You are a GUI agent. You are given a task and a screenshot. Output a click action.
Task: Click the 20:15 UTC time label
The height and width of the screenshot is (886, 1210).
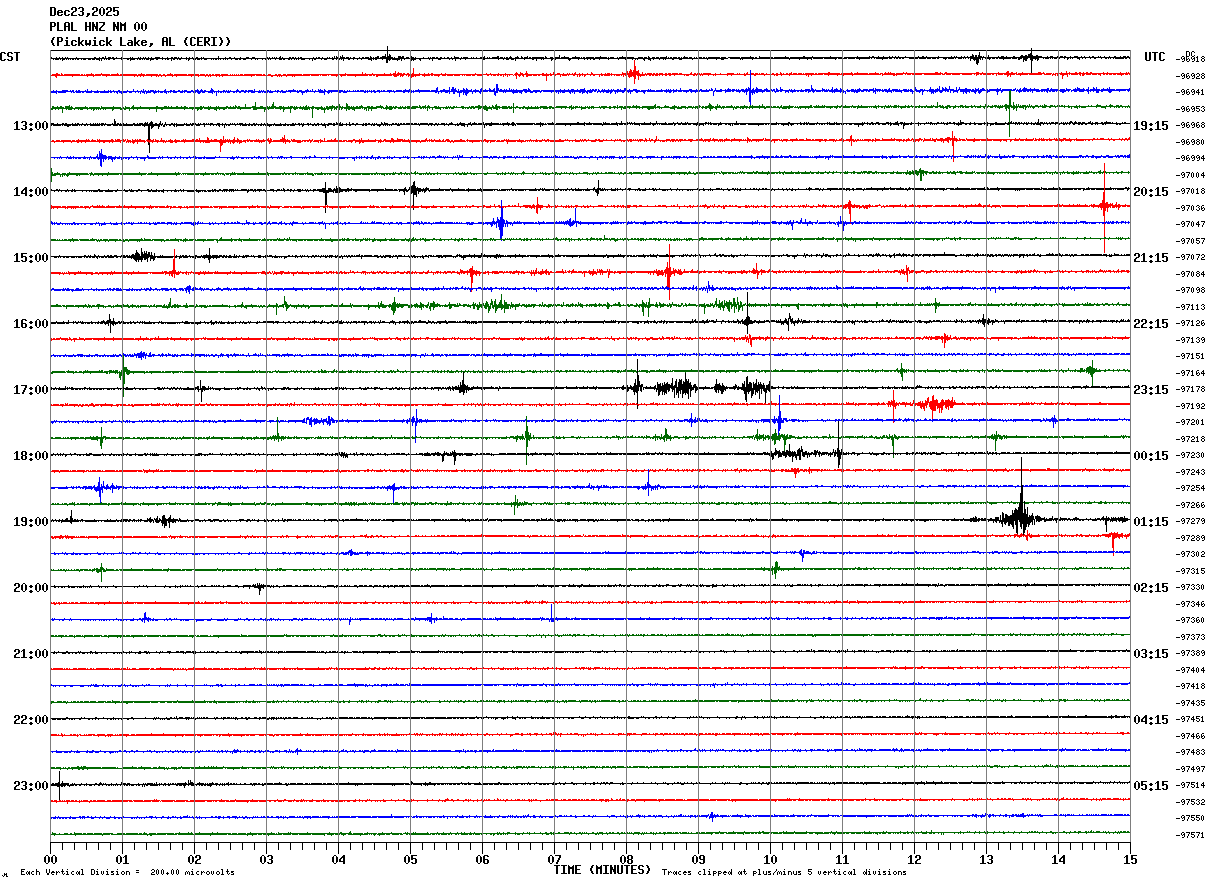pyautogui.click(x=1151, y=192)
